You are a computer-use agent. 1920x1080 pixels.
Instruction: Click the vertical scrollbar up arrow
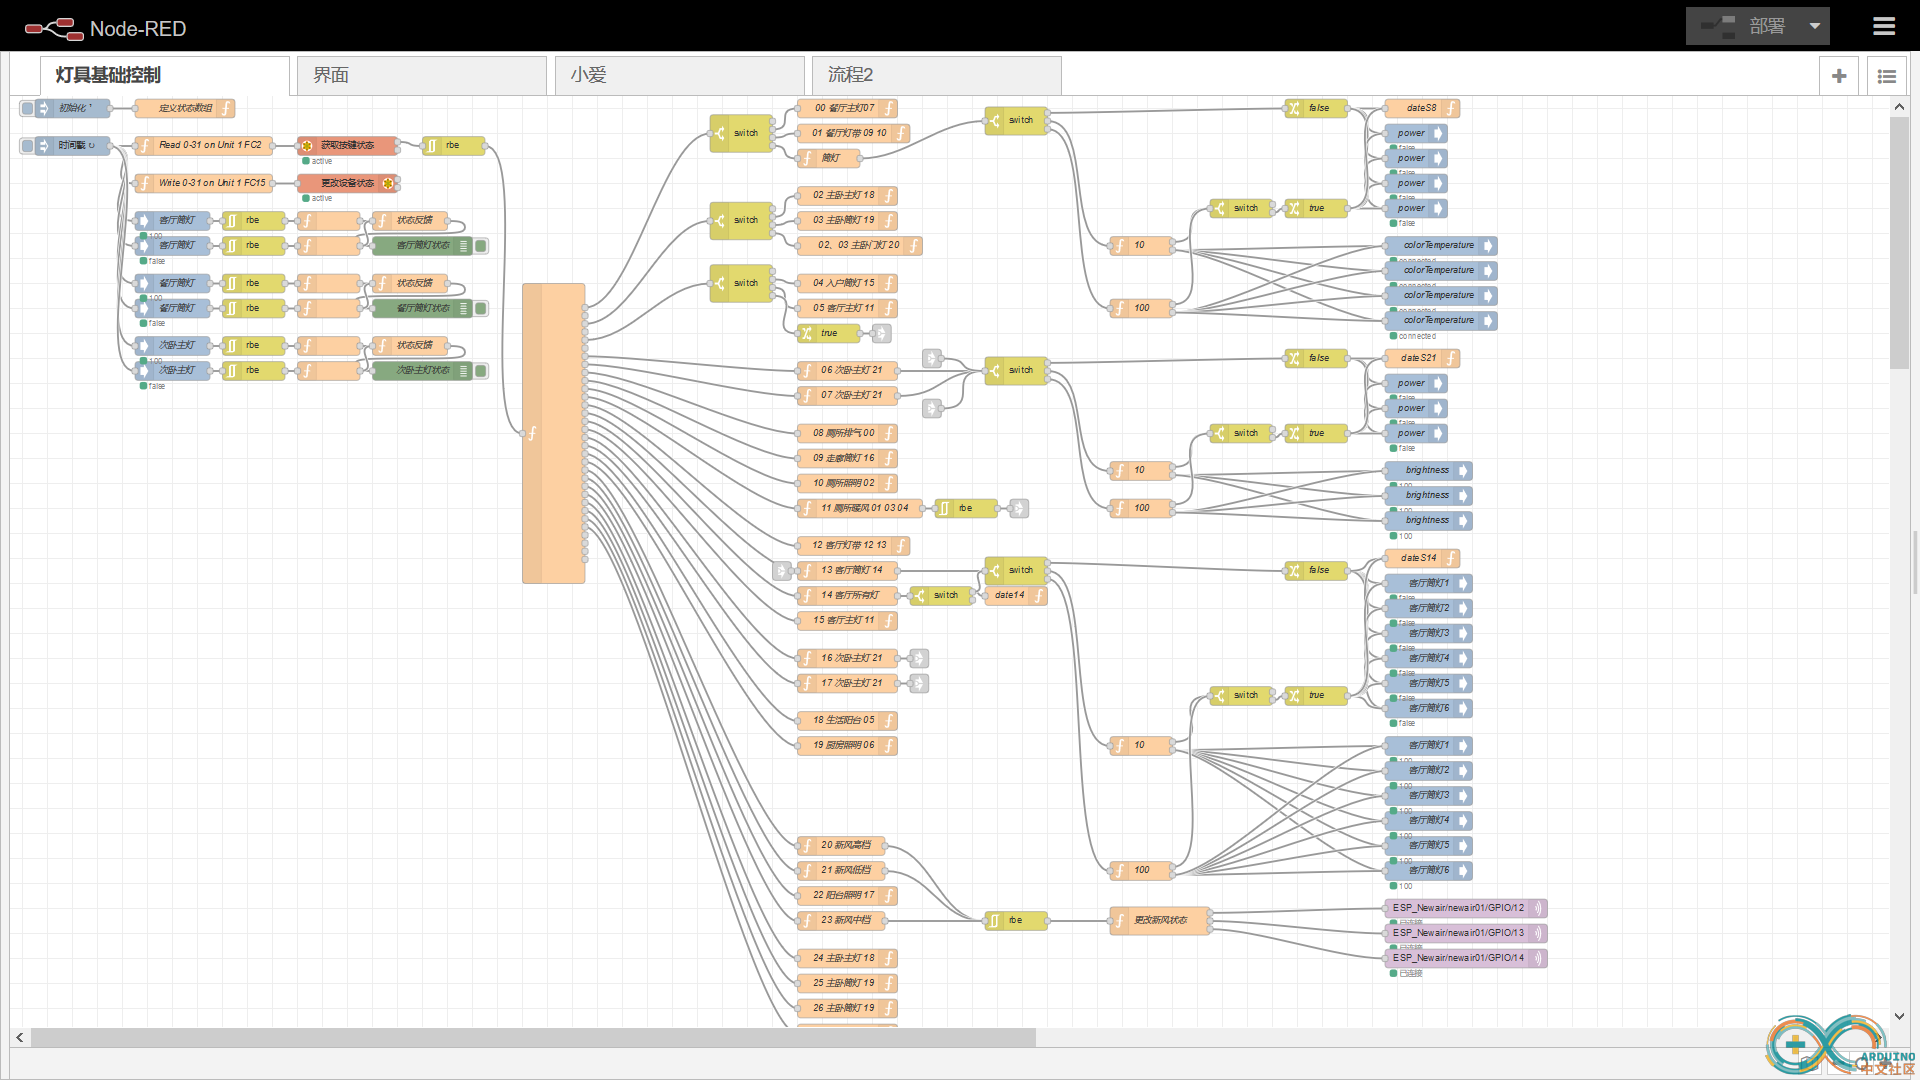1899,107
